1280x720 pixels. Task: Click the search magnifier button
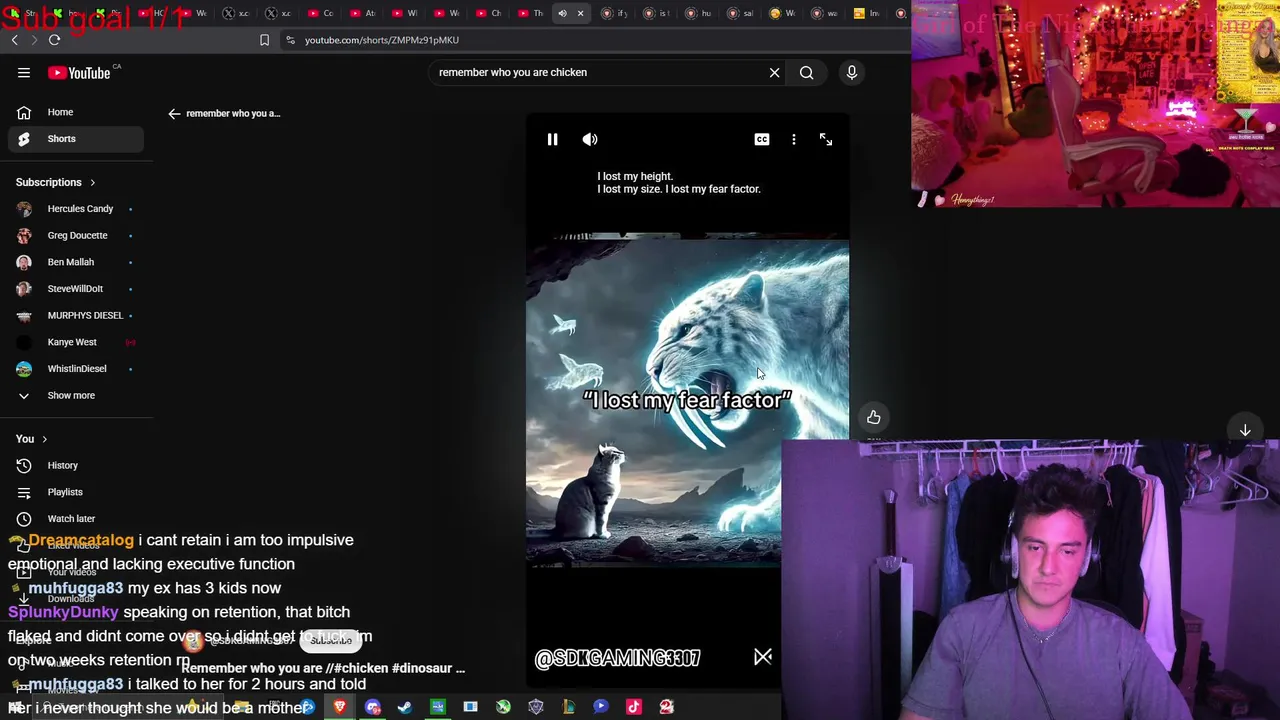point(806,72)
